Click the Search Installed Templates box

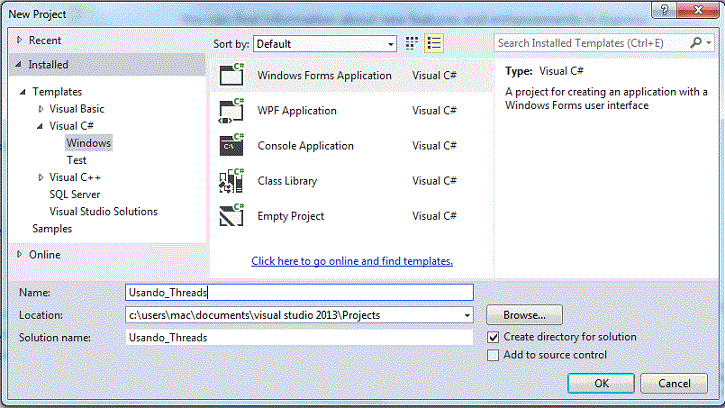592,43
